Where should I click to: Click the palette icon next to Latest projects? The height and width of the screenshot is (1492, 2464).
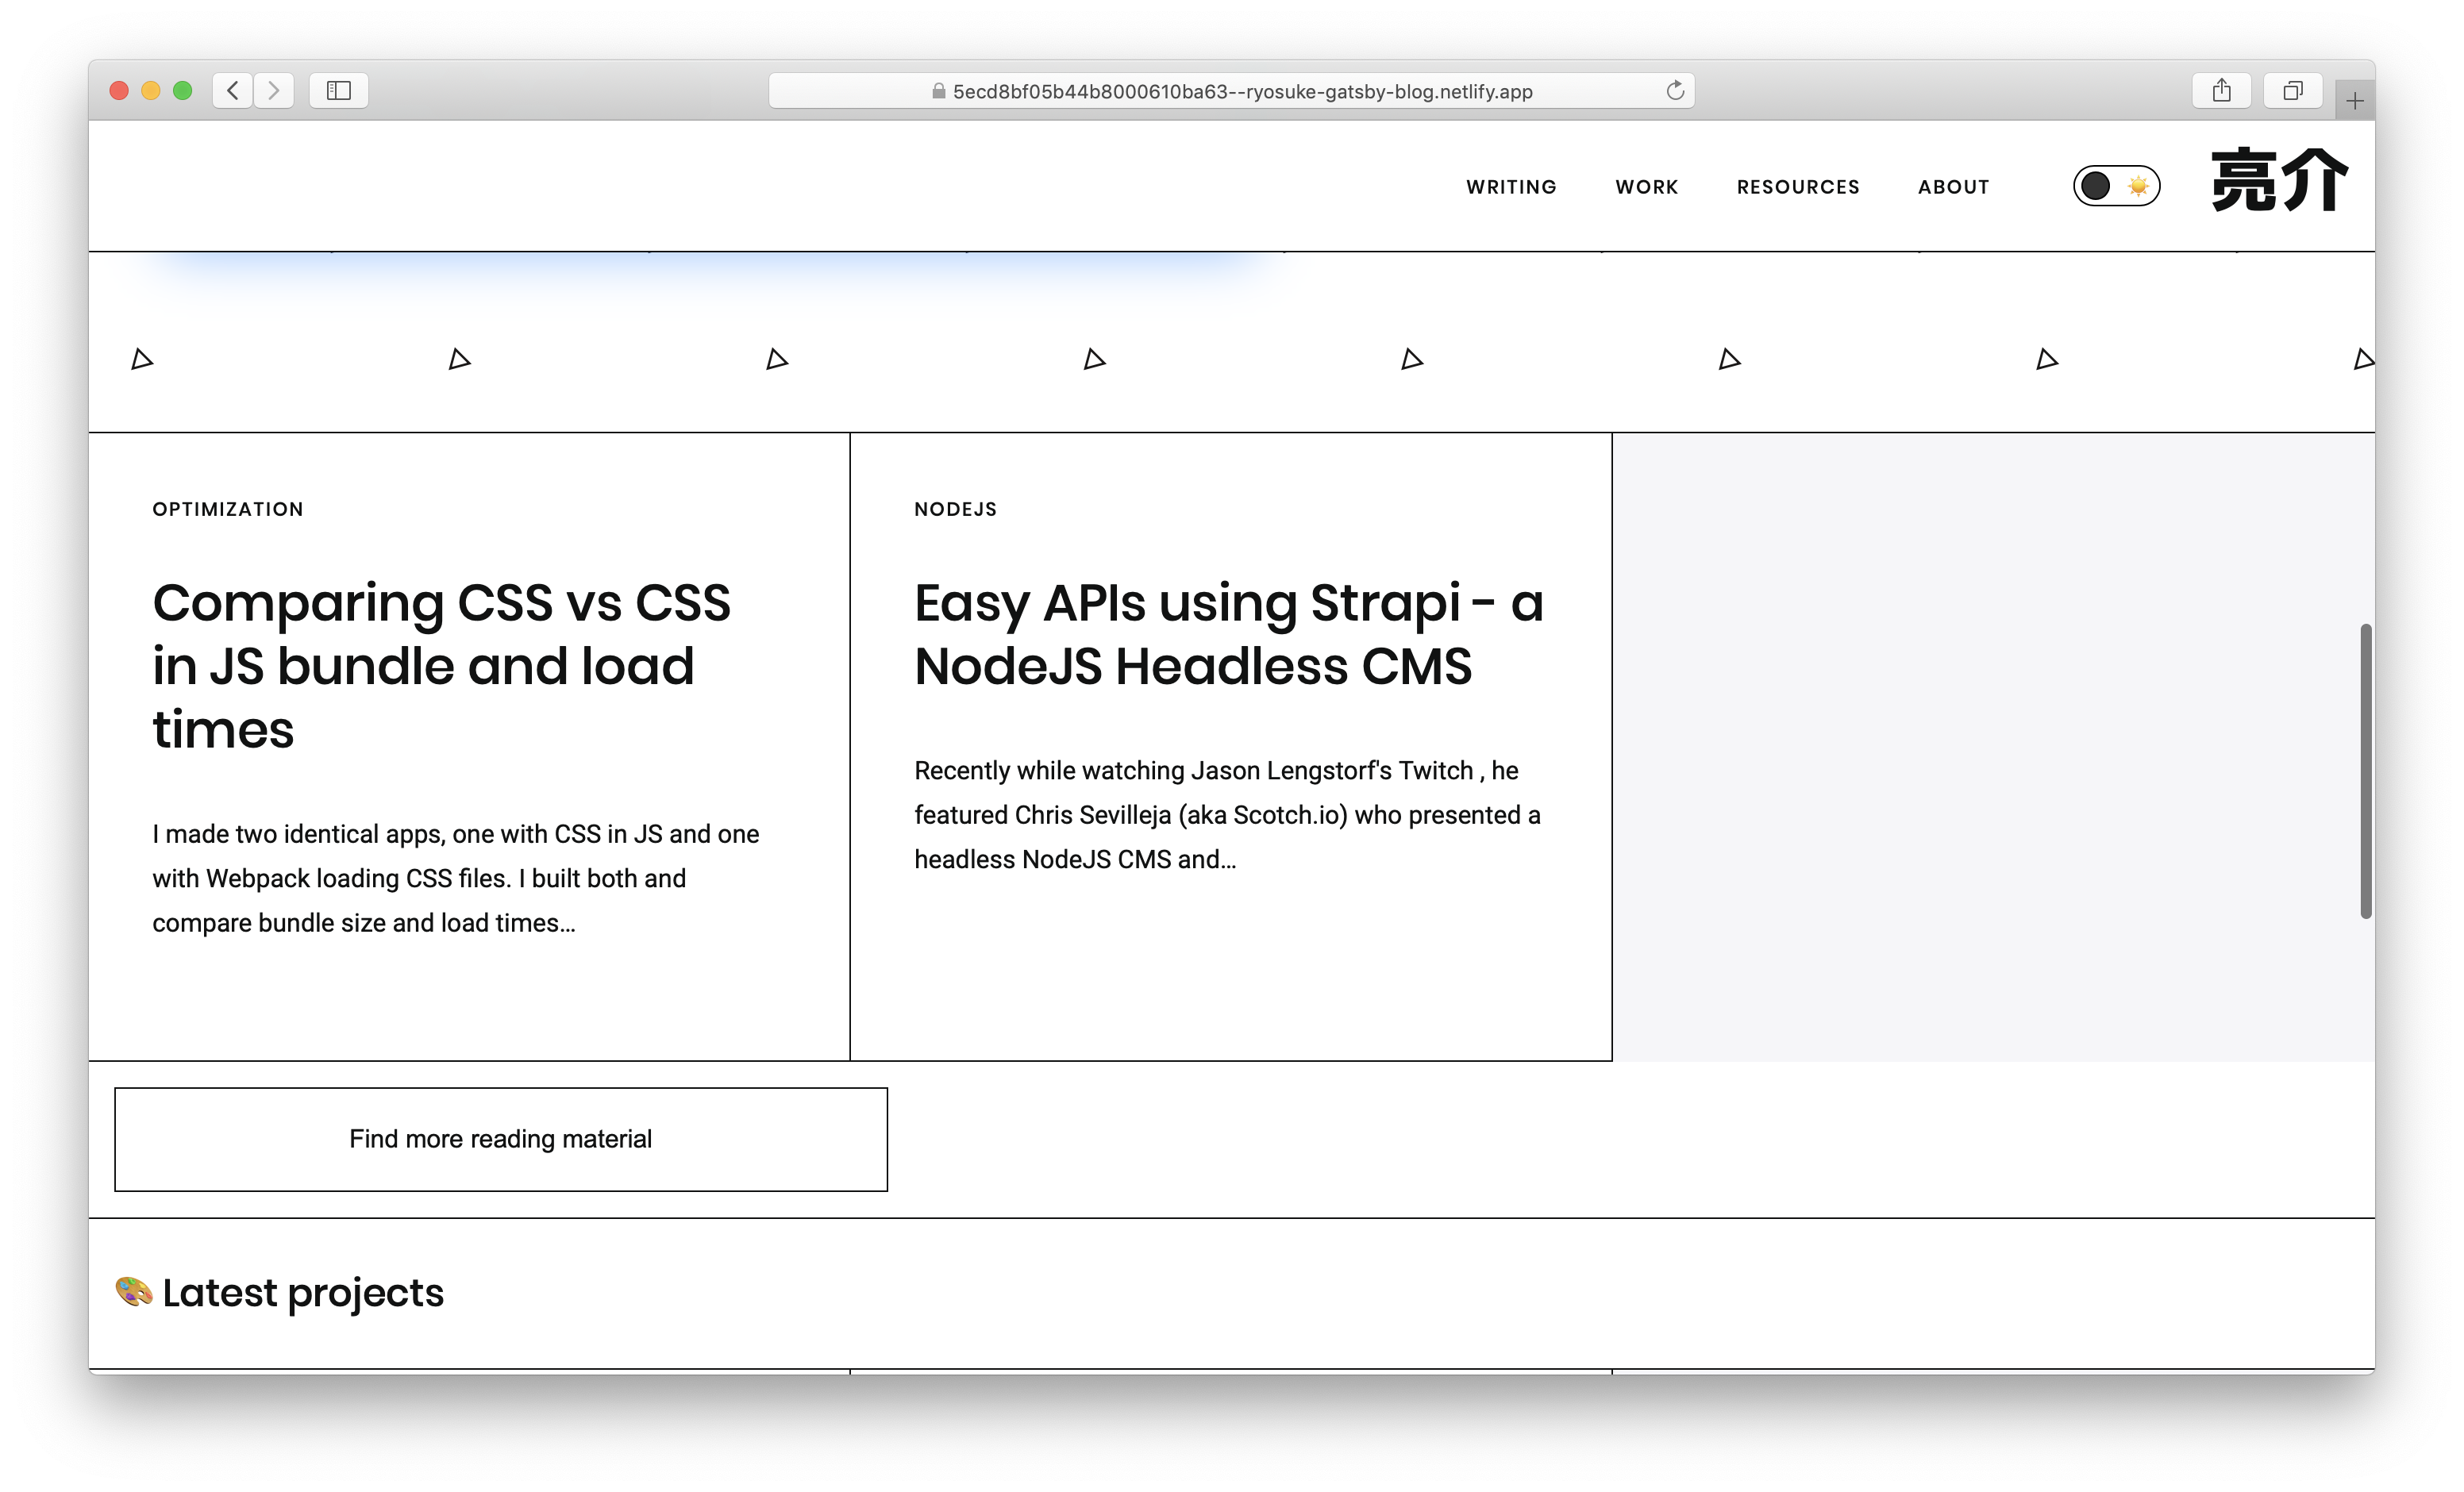click(133, 1291)
